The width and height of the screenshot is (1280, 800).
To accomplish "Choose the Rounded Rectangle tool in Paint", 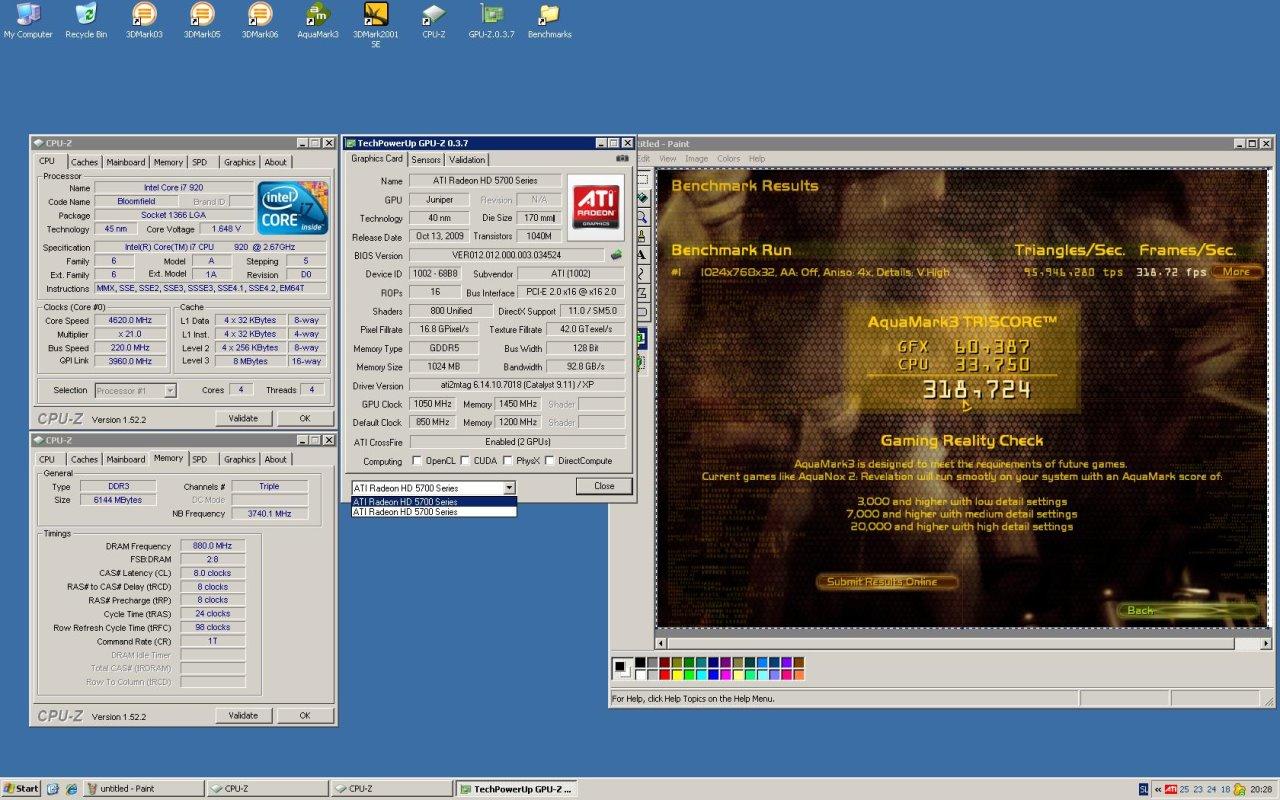I will pyautogui.click(x=644, y=311).
